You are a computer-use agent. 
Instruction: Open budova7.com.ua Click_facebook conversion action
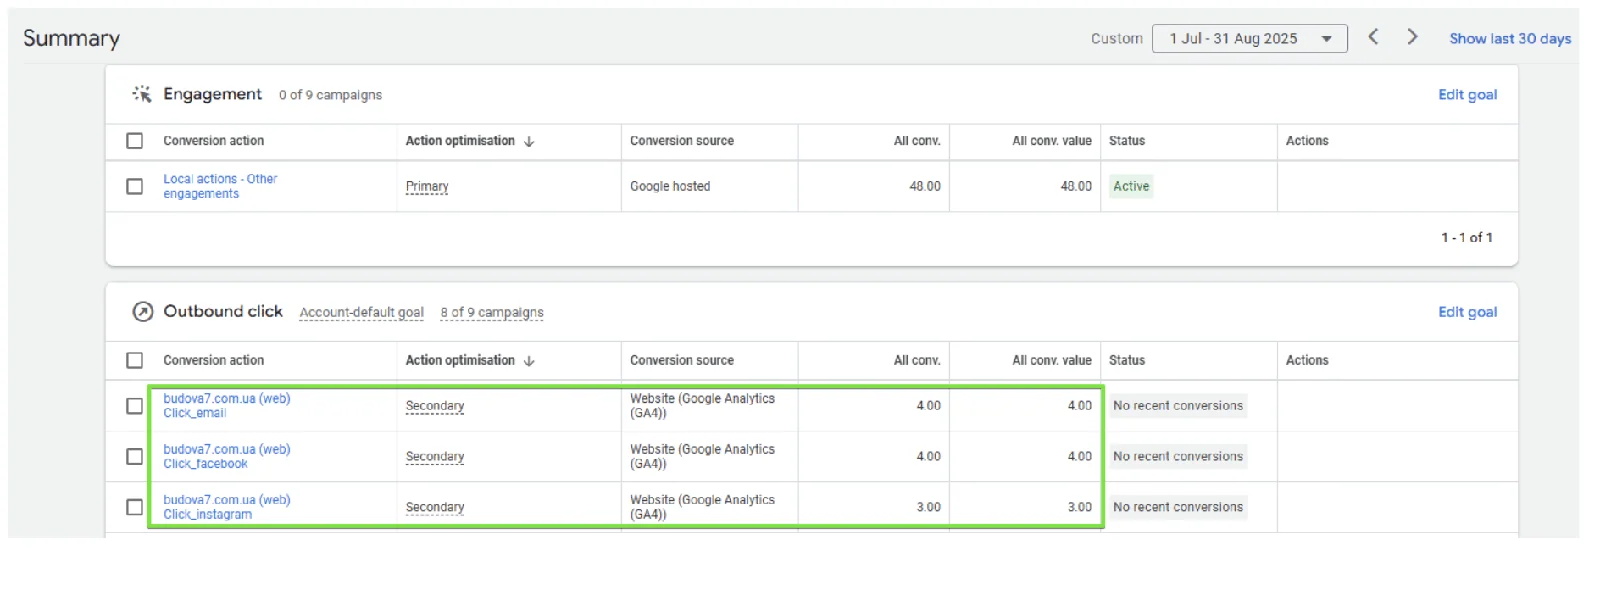(227, 456)
